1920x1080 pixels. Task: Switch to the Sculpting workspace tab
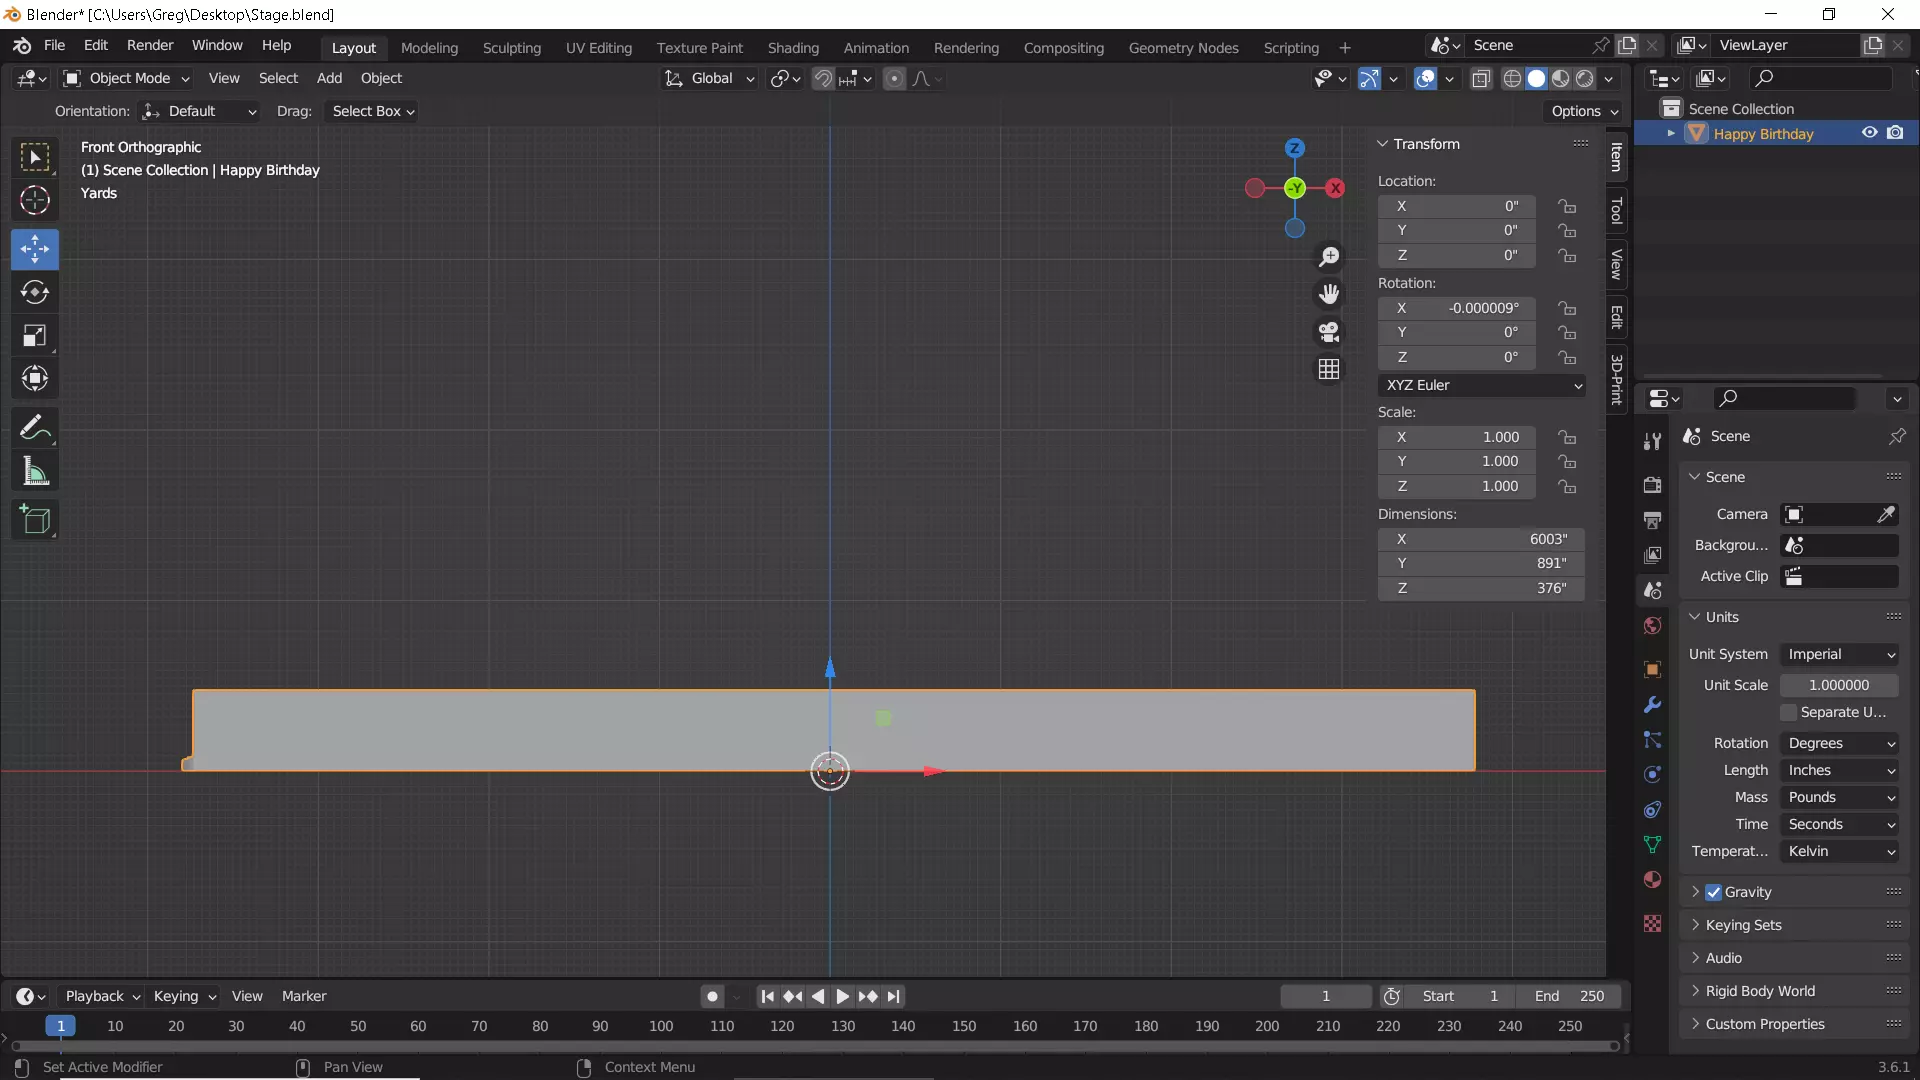point(511,47)
